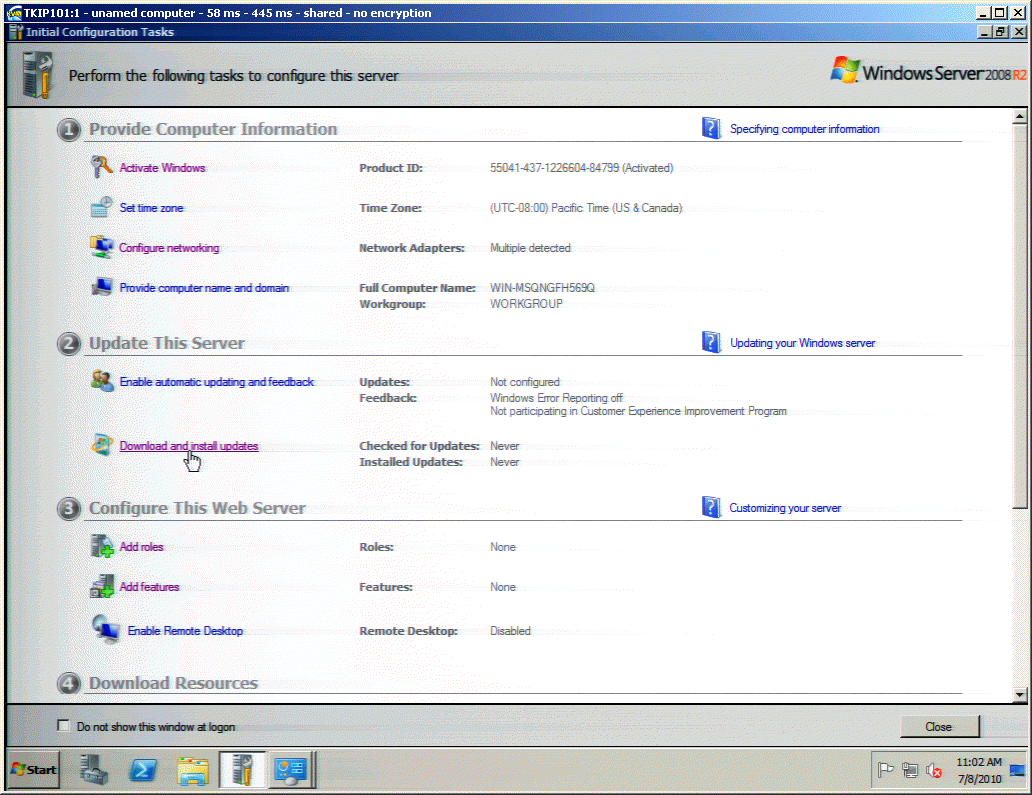Open Windows Explorer folder in taskbar

[193, 770]
